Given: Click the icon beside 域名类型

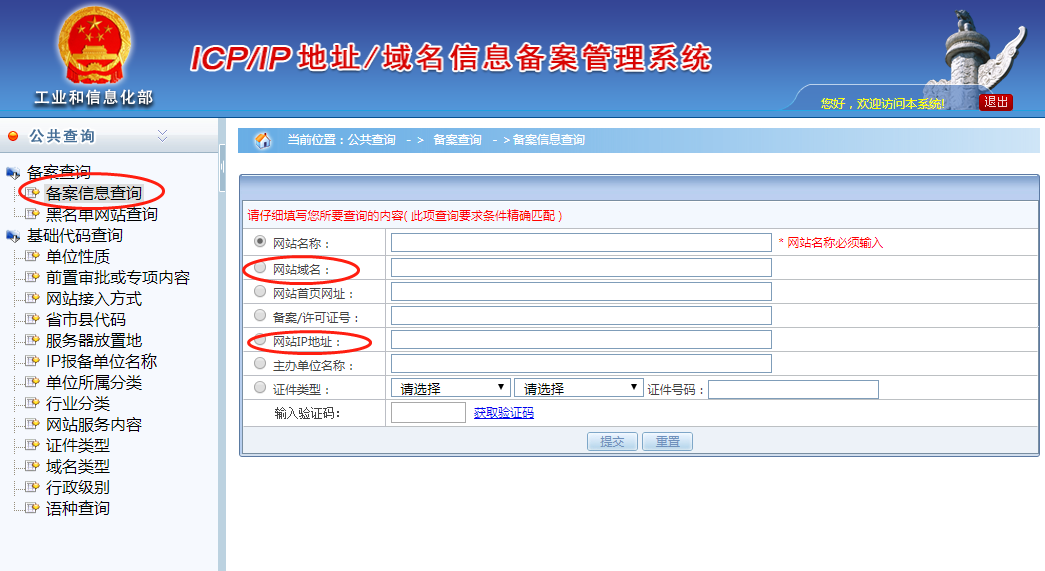Looking at the screenshot, I should pyautogui.click(x=32, y=466).
